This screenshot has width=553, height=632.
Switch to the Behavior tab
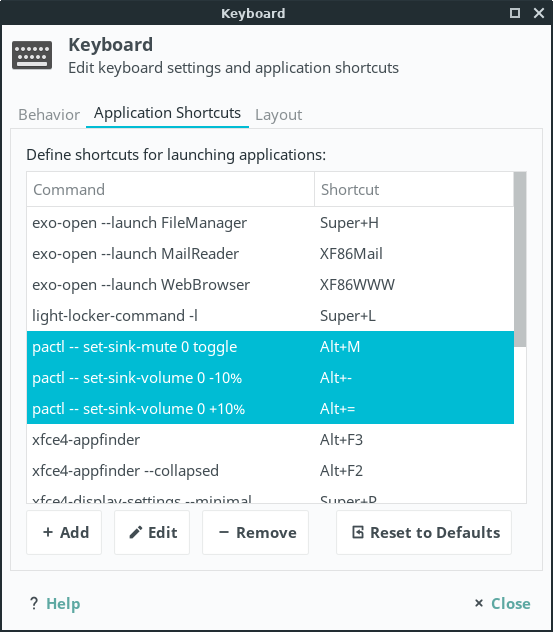[49, 115]
